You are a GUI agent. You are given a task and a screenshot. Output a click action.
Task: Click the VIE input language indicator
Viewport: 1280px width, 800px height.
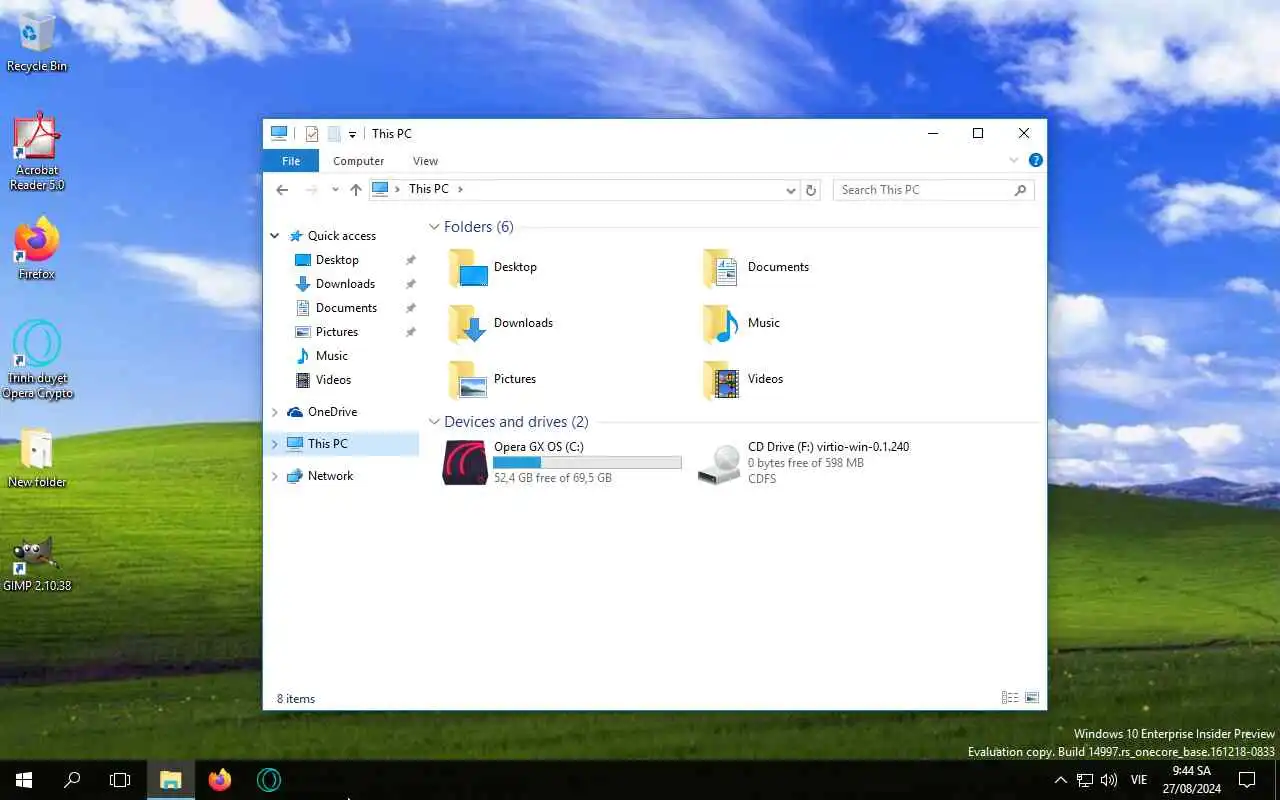pos(1138,780)
